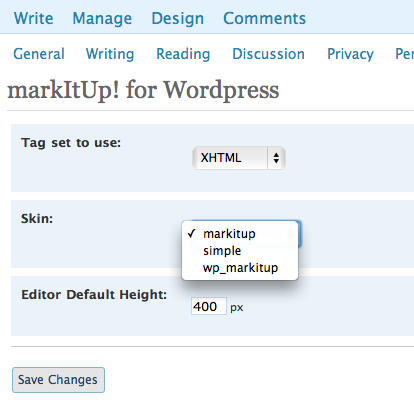414x409 pixels.
Task: Switch to the General settings tab
Action: [39, 54]
